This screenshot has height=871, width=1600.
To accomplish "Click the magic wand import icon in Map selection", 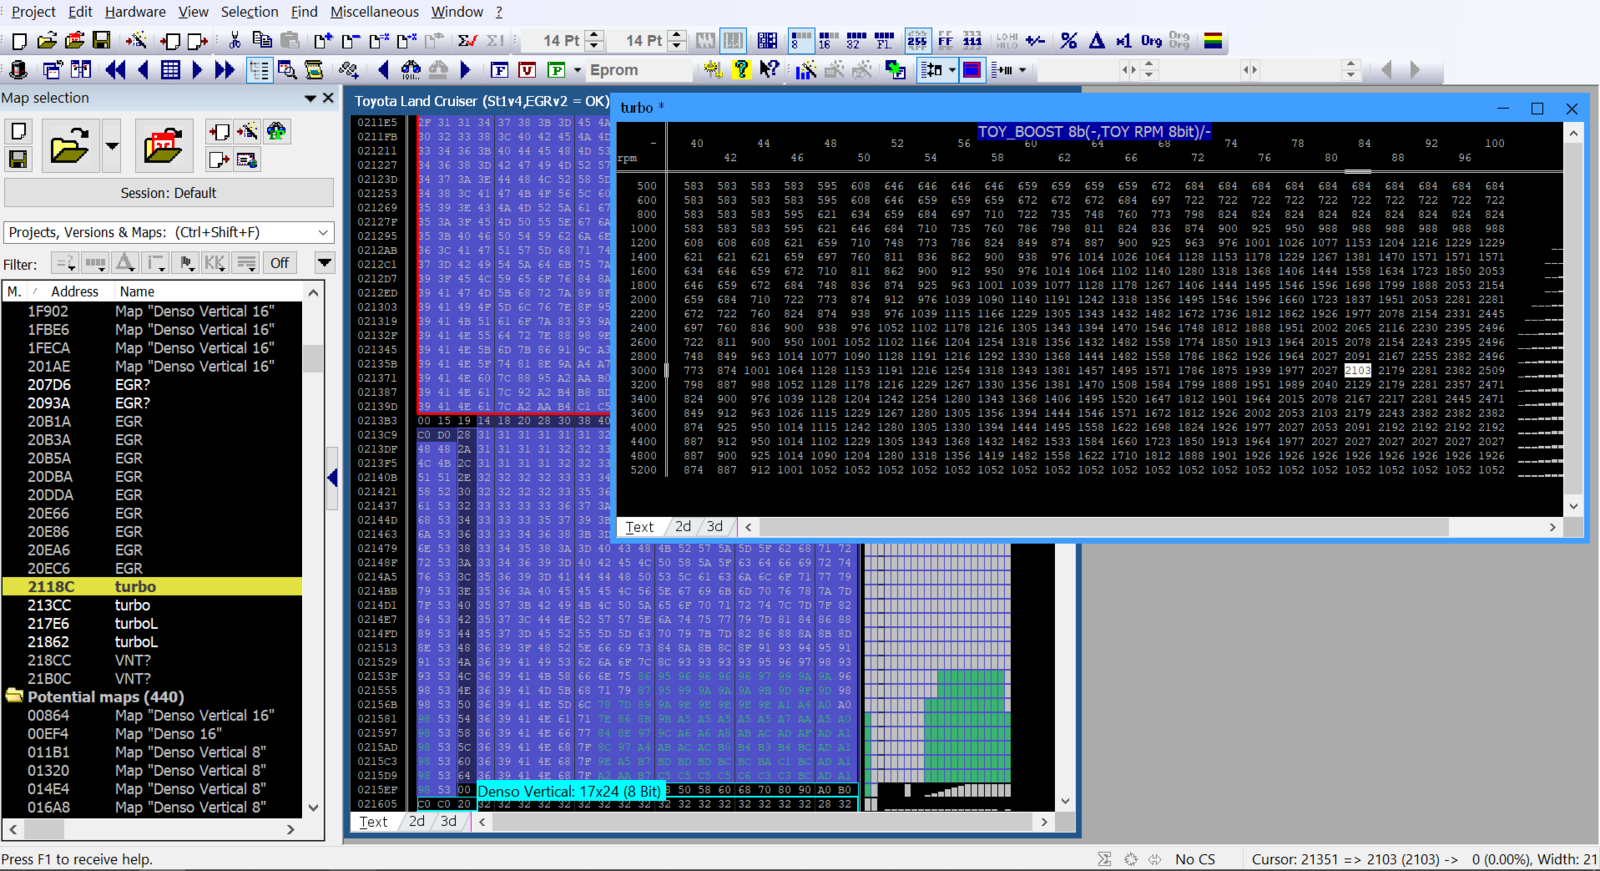I will (247, 131).
